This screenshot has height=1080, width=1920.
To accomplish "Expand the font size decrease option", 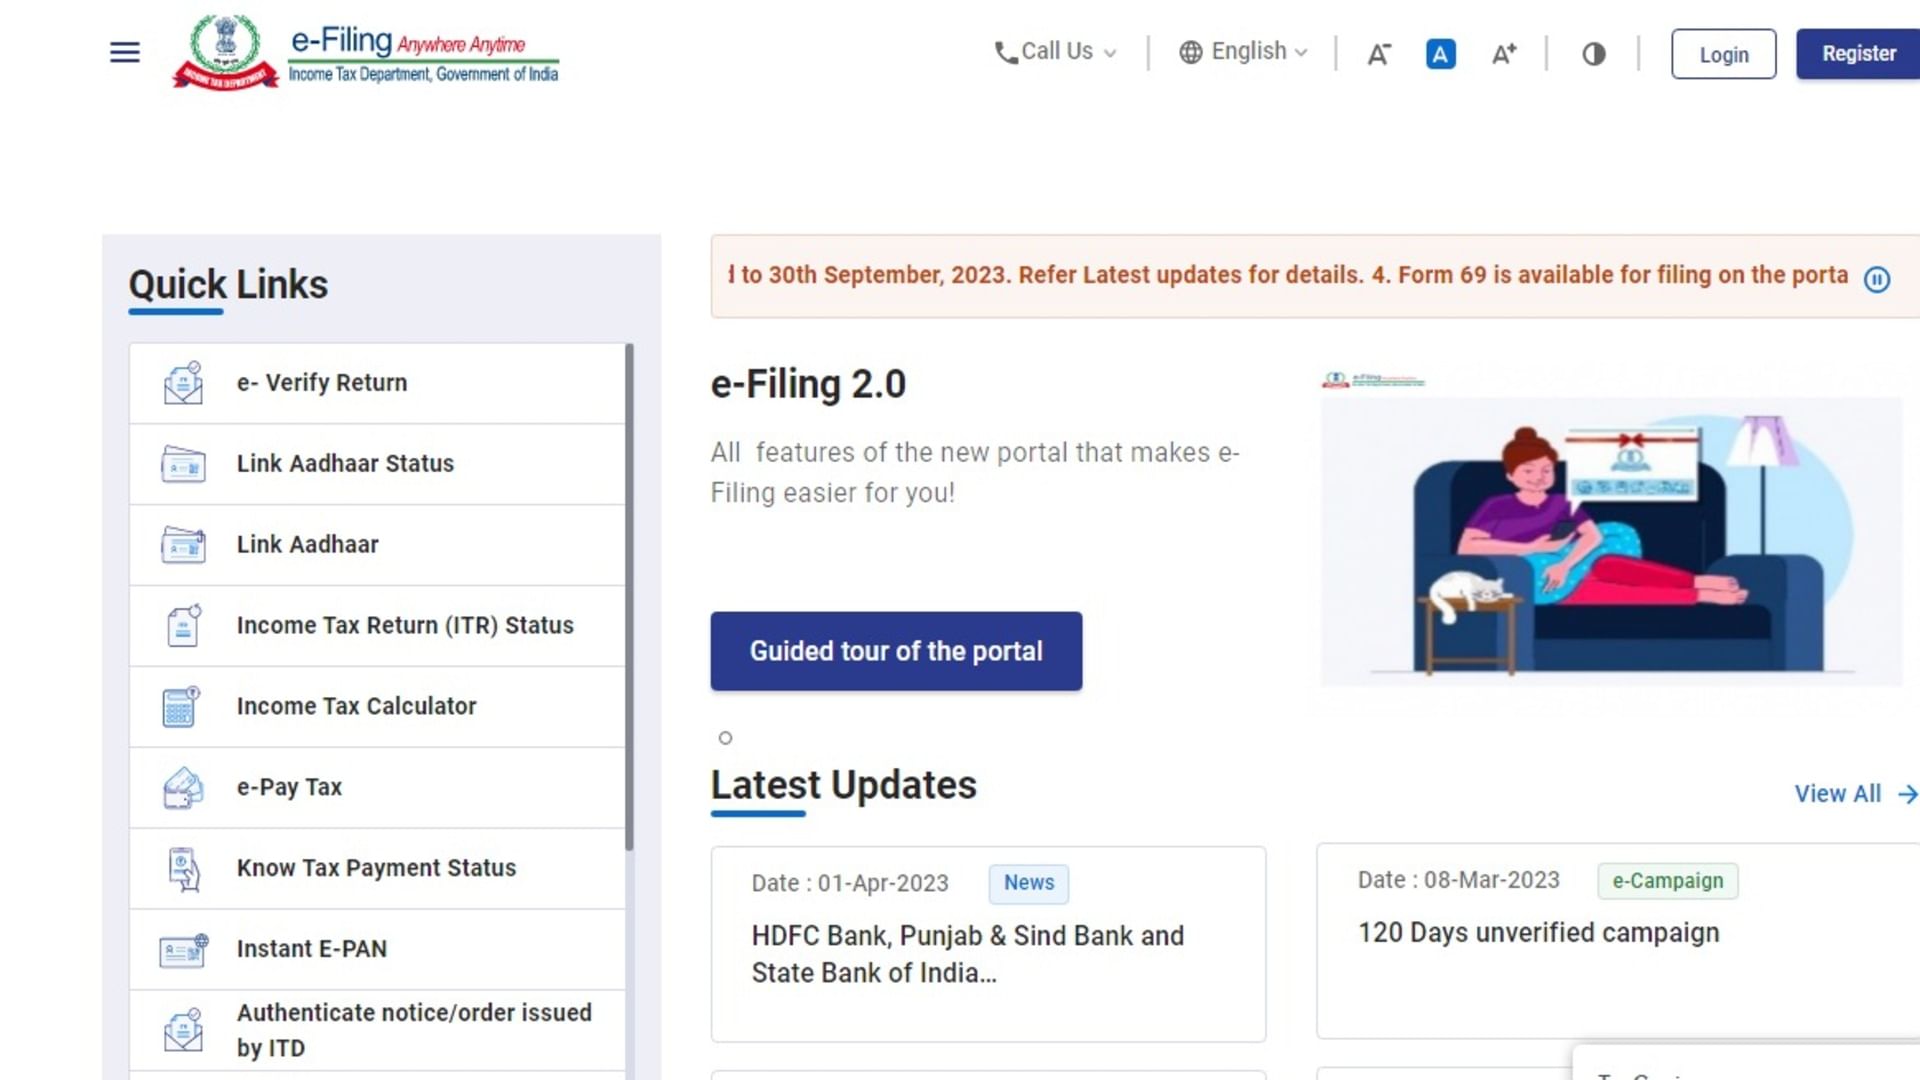I will point(1378,54).
